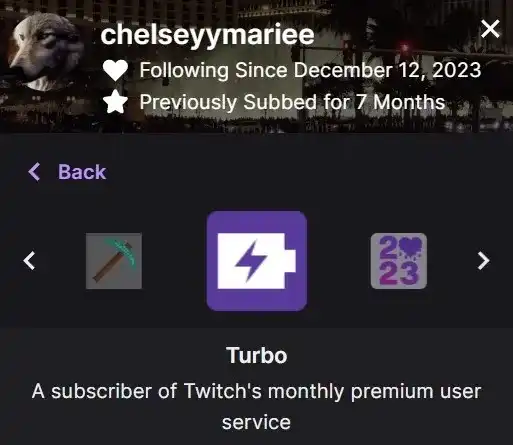
Task: Click the Turbo battery badge icon
Action: pos(257,261)
